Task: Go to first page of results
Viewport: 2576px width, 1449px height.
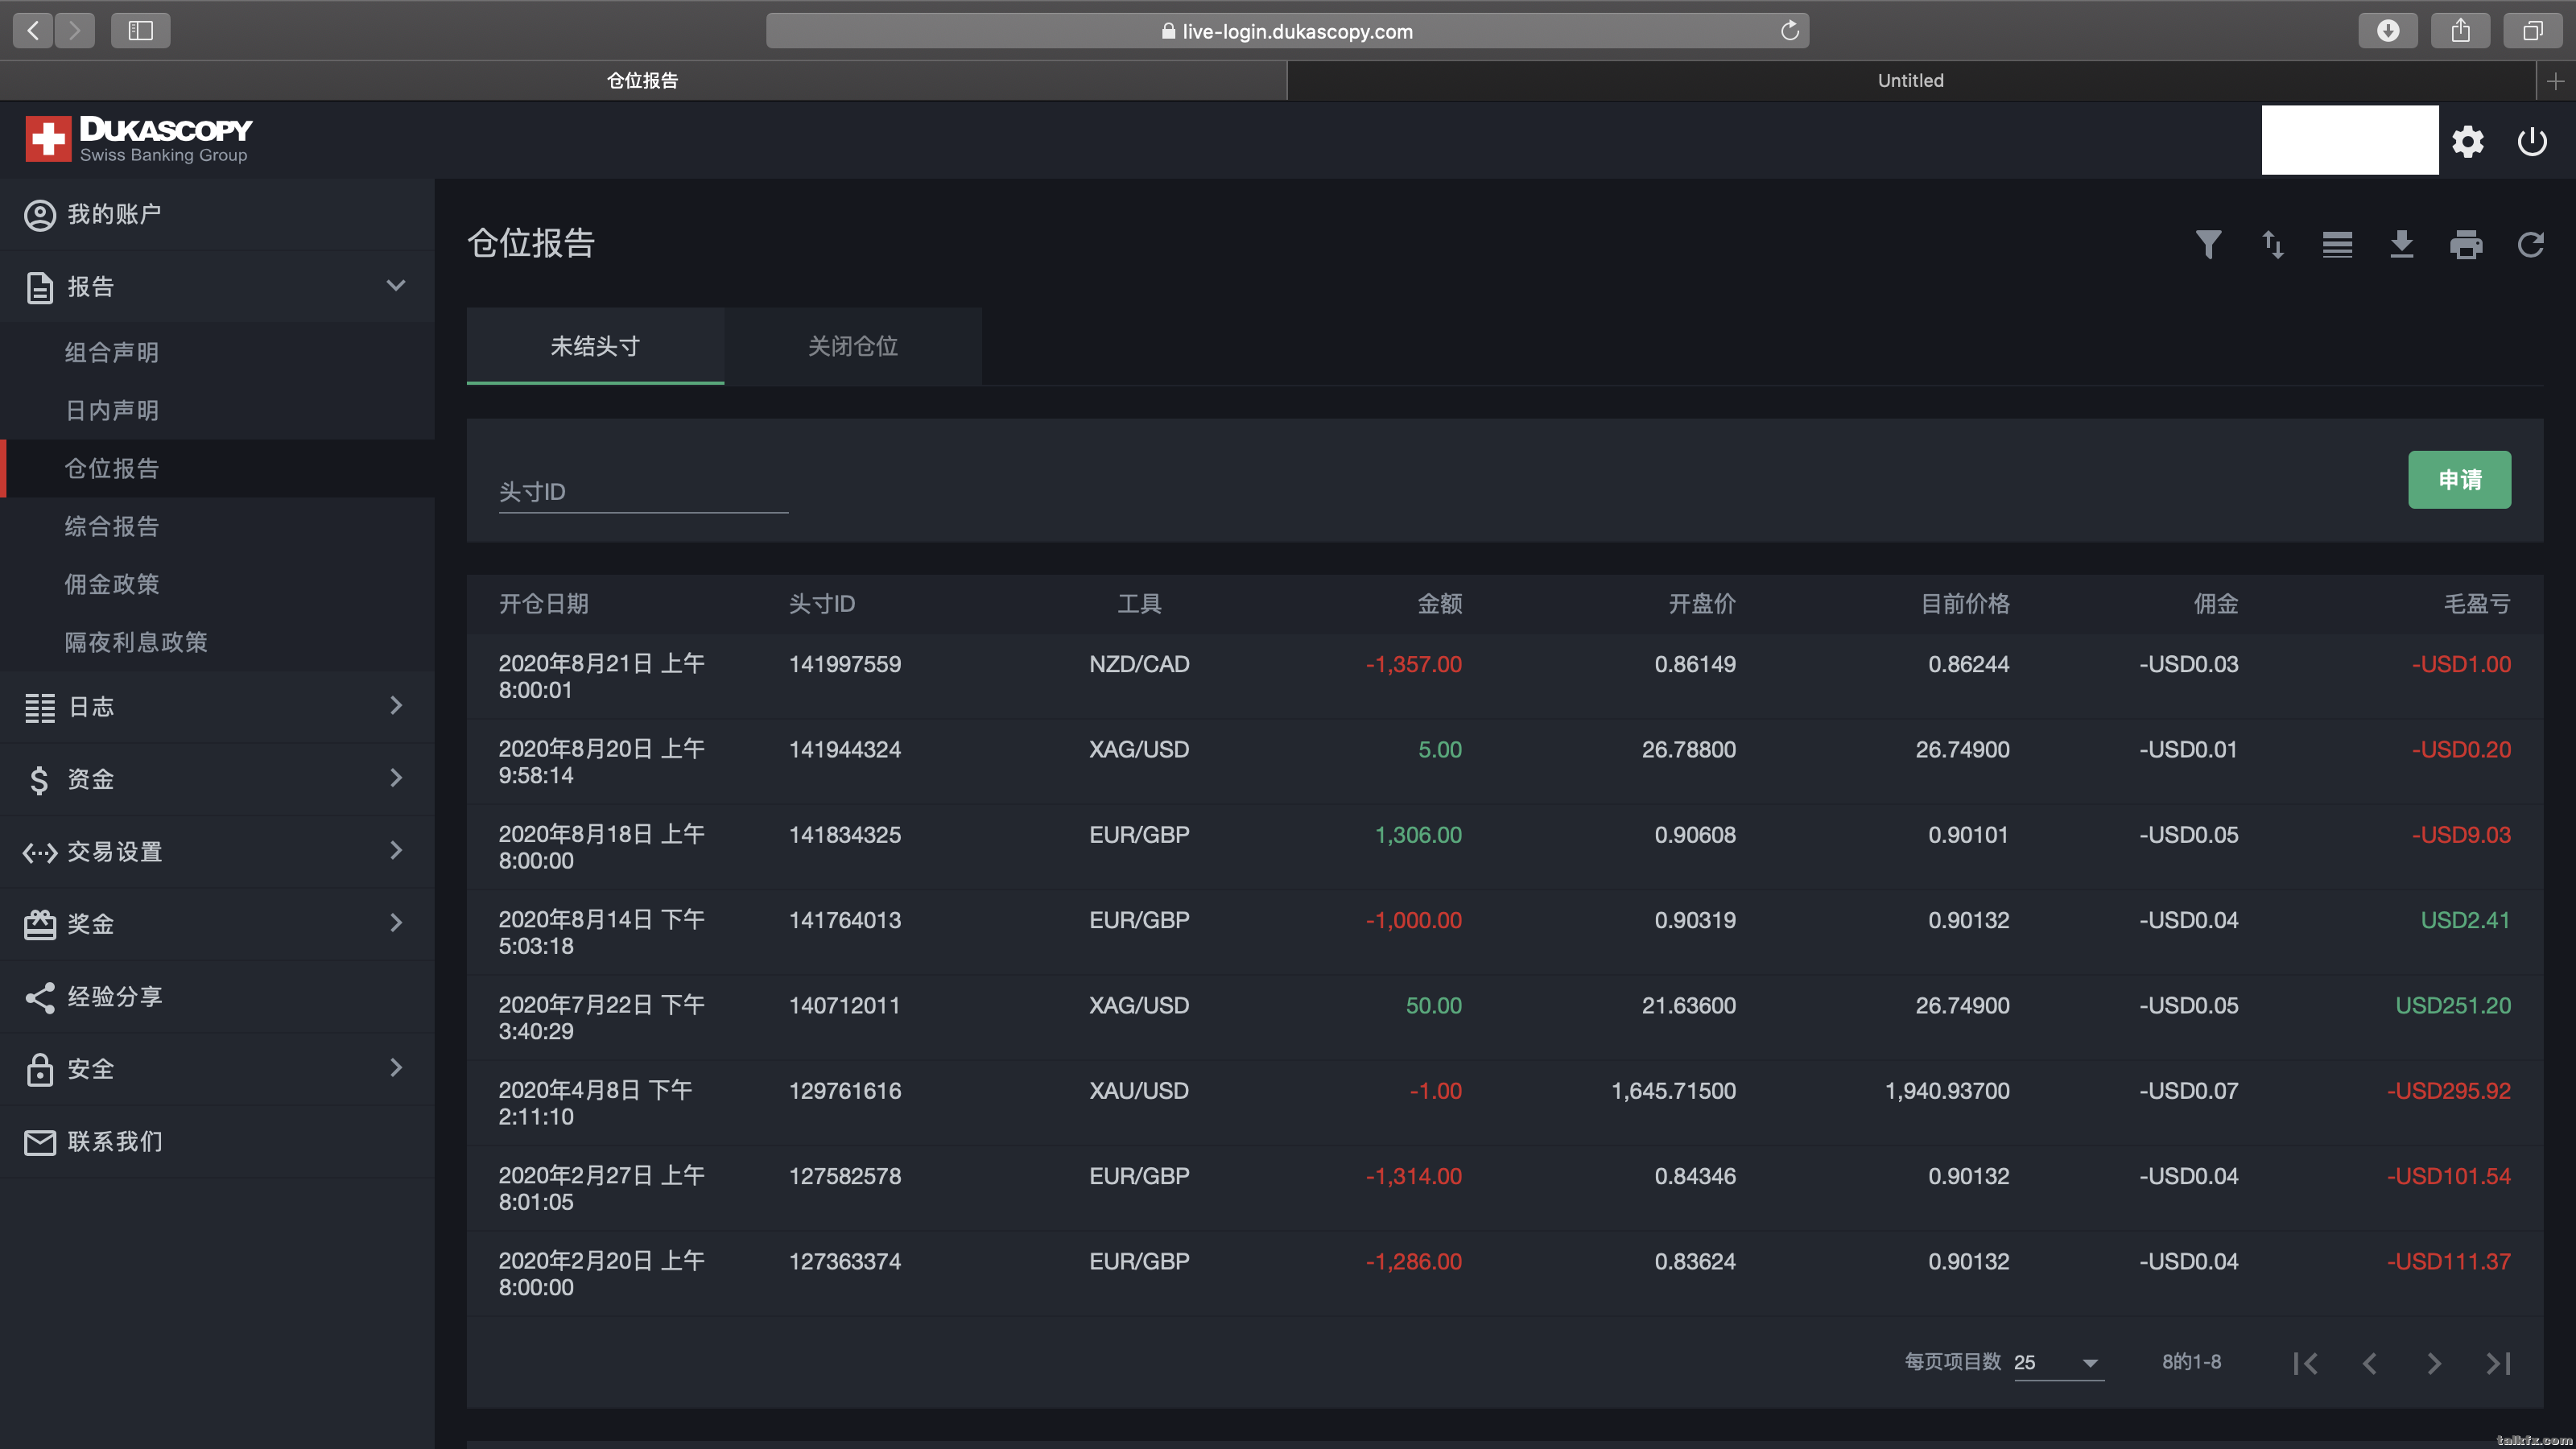Action: [x=2305, y=1363]
